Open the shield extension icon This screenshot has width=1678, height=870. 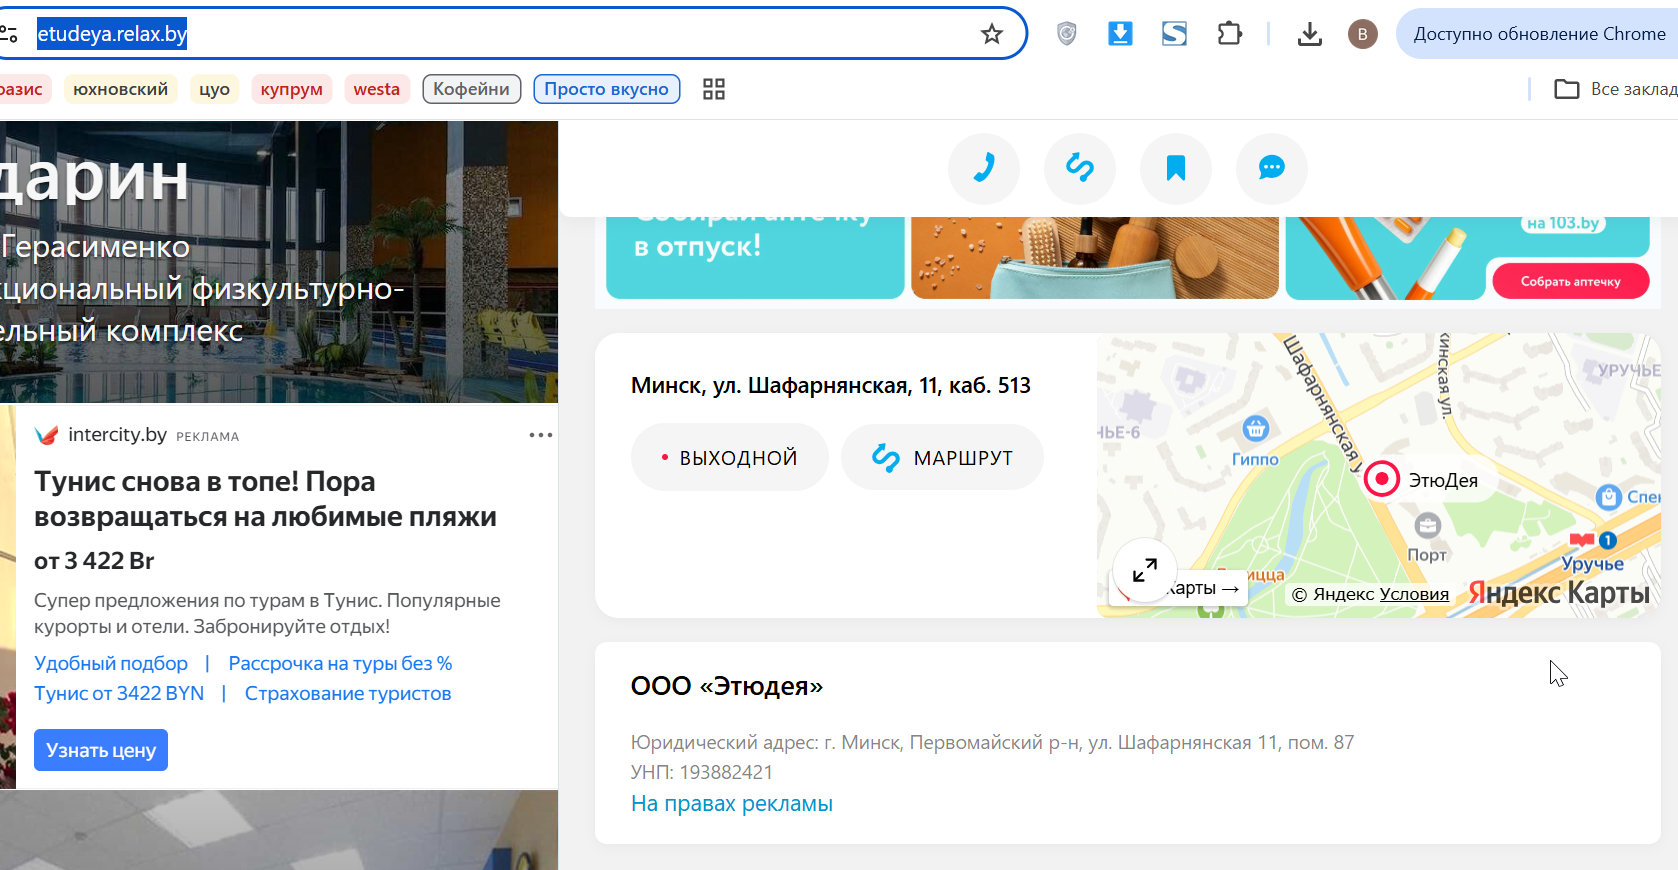click(x=1067, y=34)
